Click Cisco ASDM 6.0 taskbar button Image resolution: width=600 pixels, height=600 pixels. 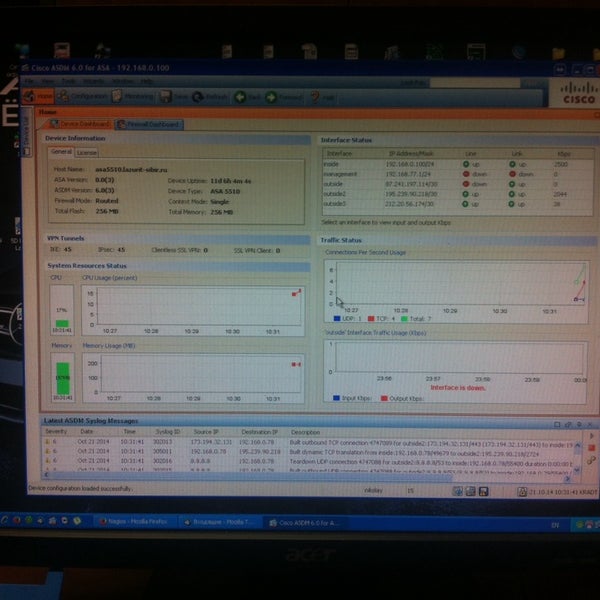305,523
